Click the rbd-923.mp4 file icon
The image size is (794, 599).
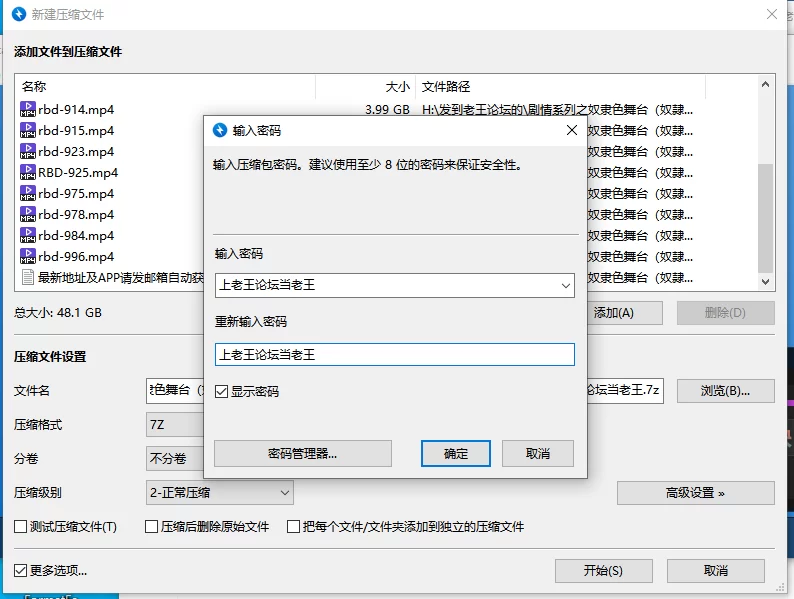pos(28,151)
